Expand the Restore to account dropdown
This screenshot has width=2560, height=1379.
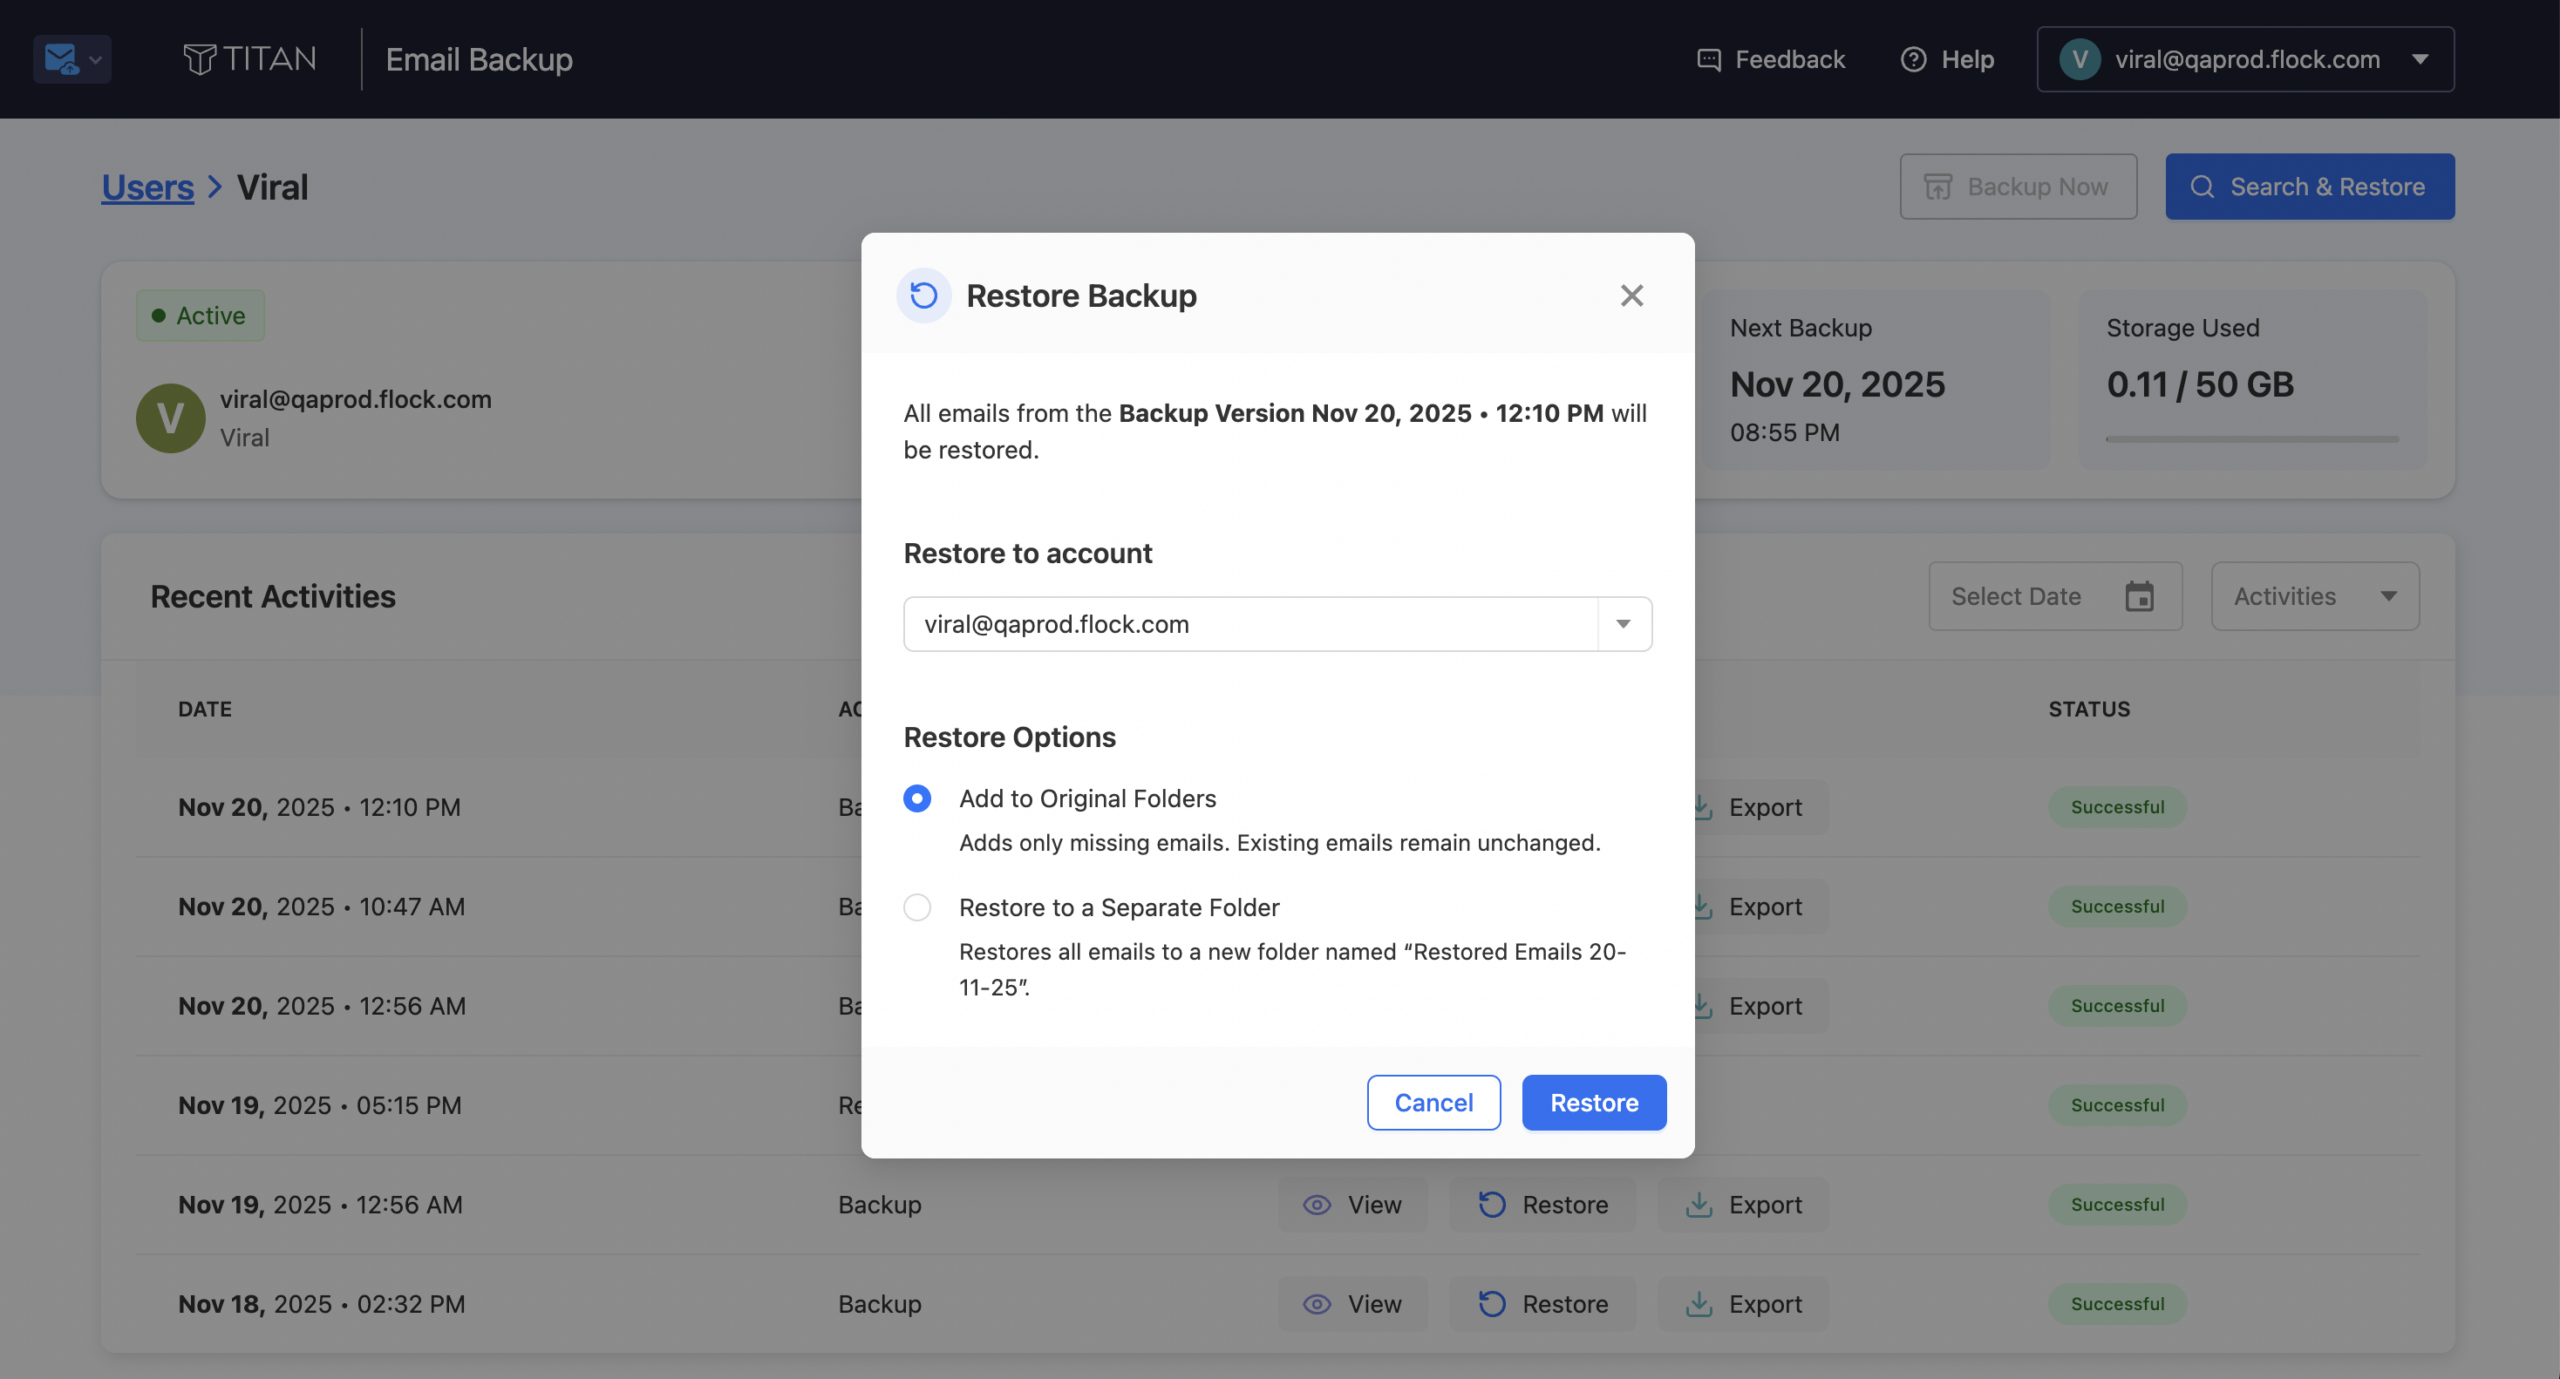coord(1623,624)
